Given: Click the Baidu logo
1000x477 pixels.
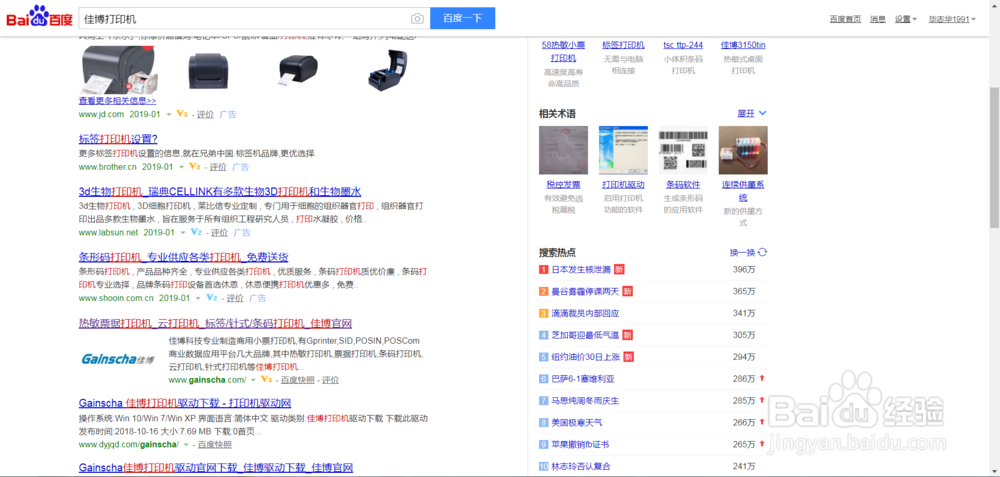Looking at the screenshot, I should (40, 17).
